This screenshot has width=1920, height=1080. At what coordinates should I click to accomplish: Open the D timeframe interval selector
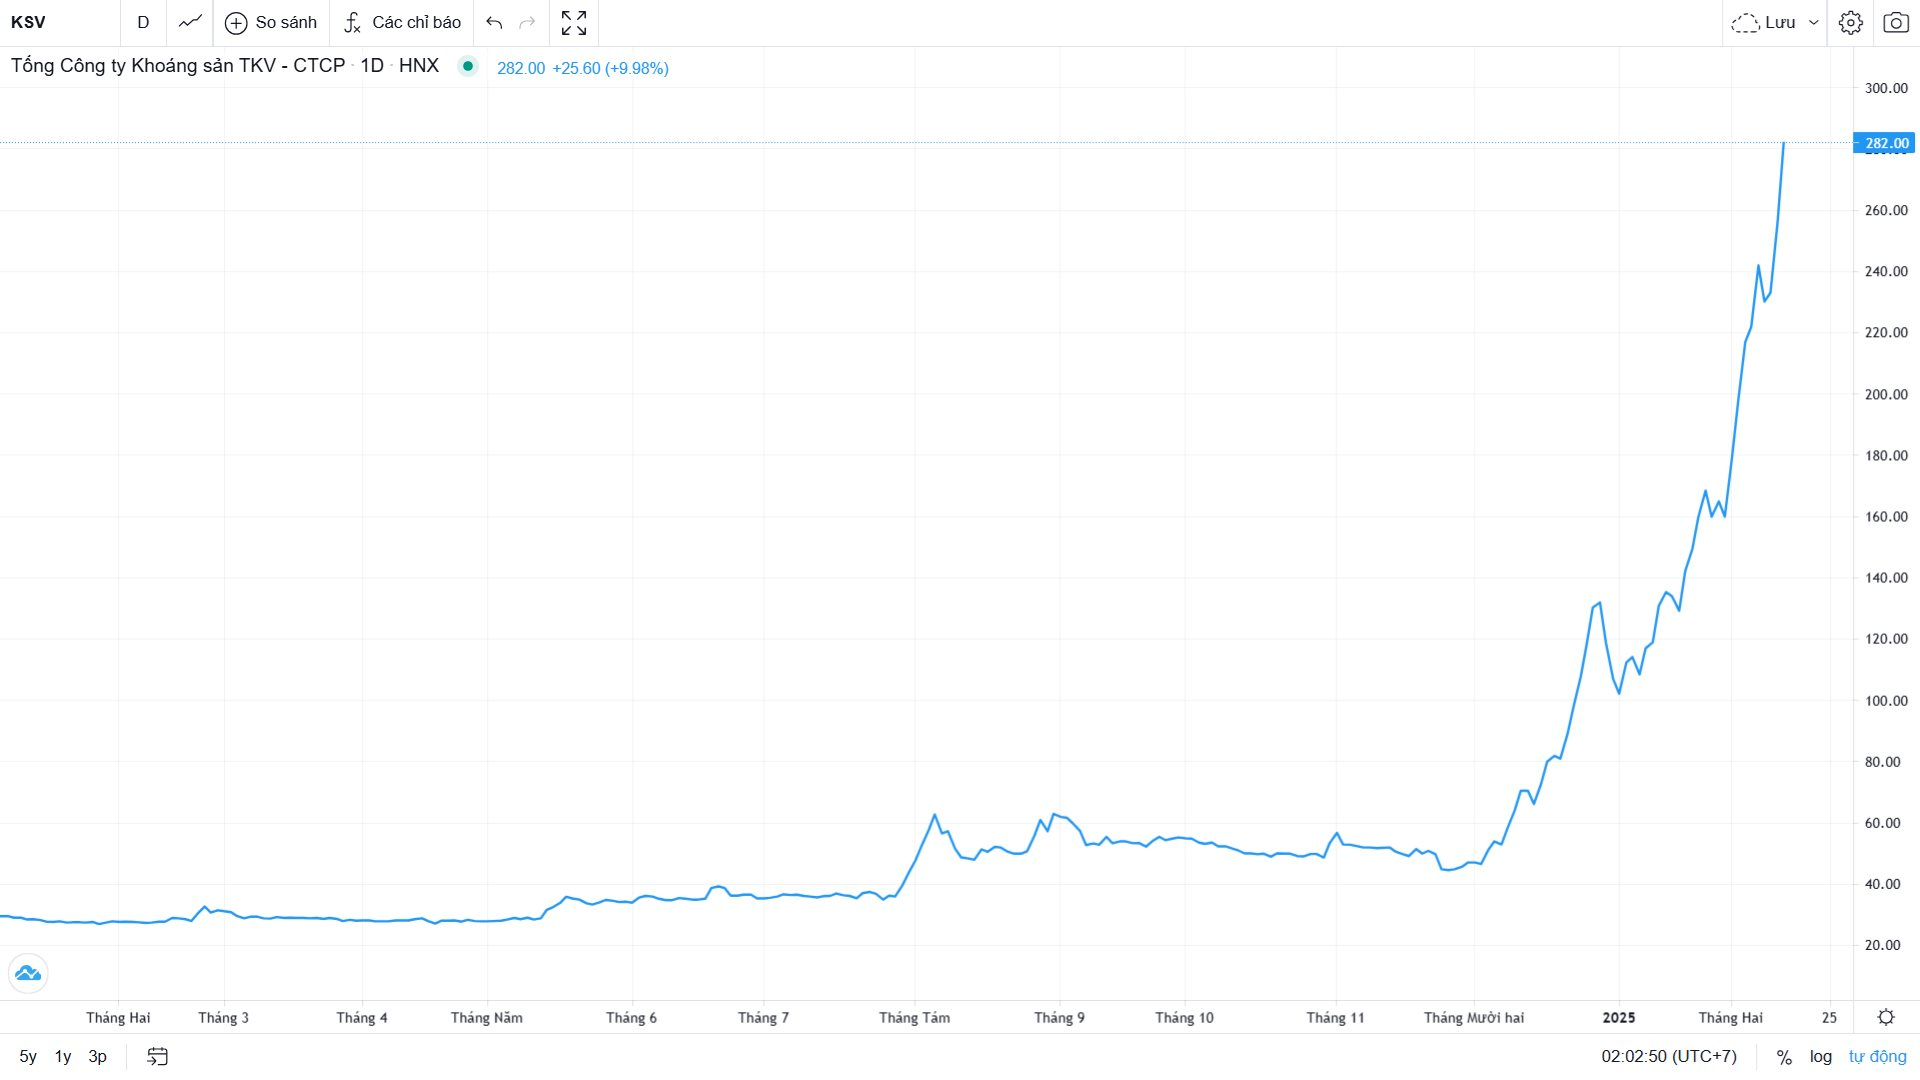[143, 22]
